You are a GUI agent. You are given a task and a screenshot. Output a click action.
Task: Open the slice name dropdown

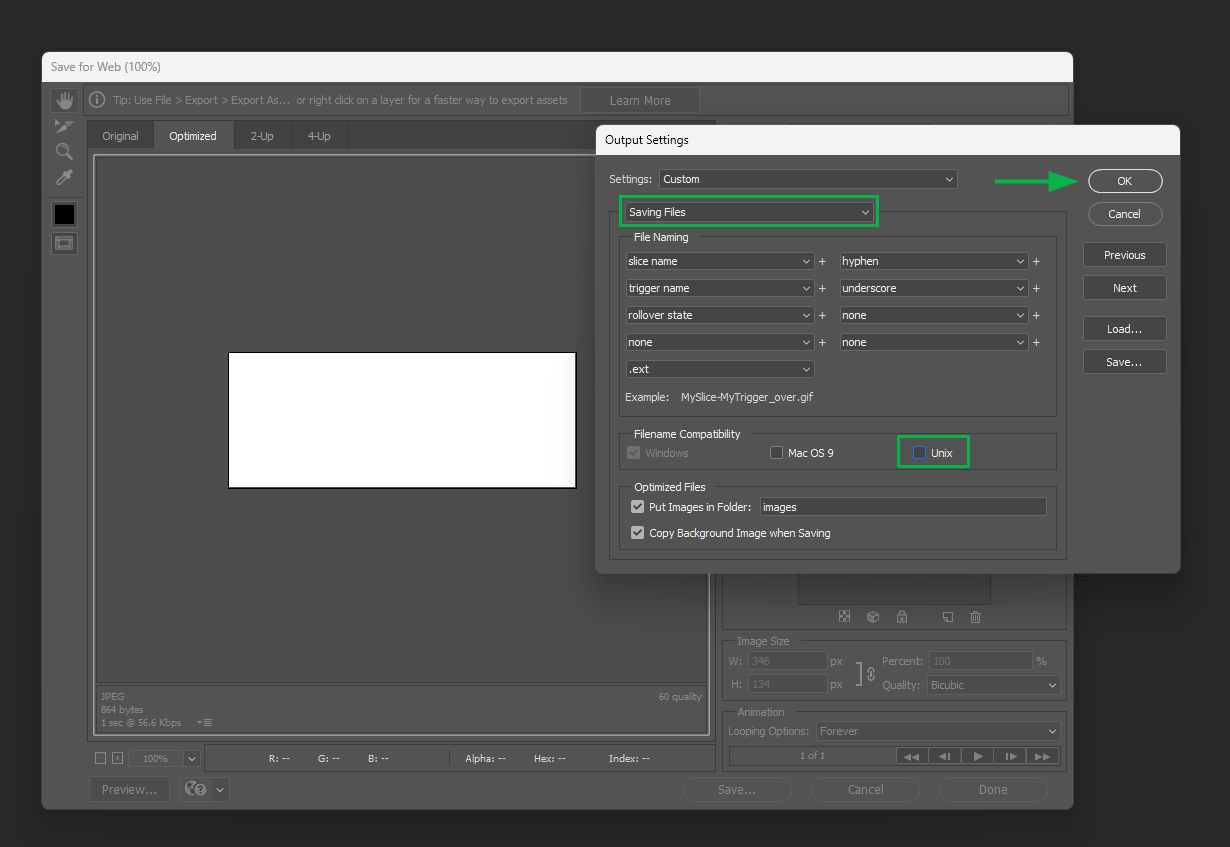(719, 261)
